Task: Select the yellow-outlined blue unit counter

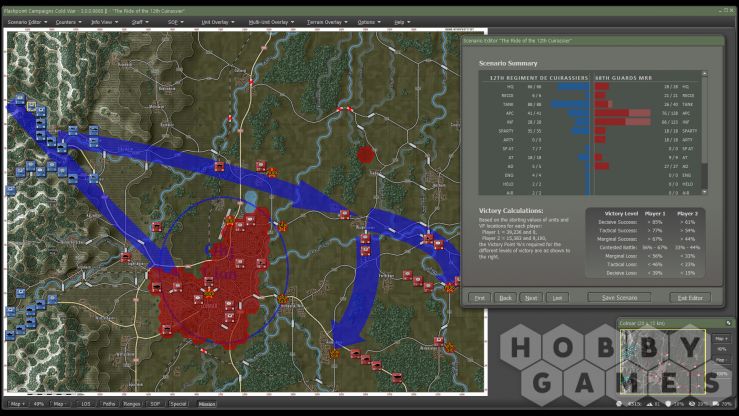Action: click(x=32, y=106)
